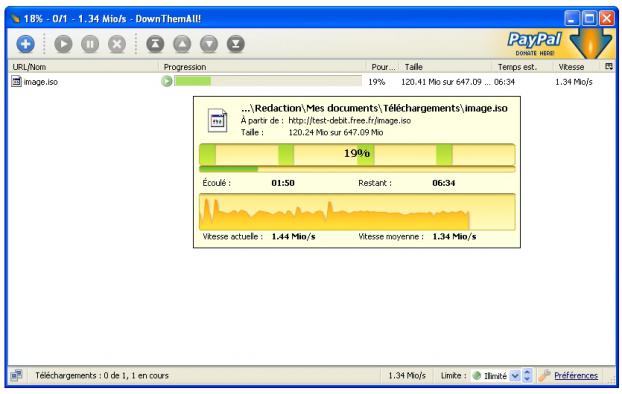Click the 120.24 Mio sur 647.09 Mio size

[336, 132]
